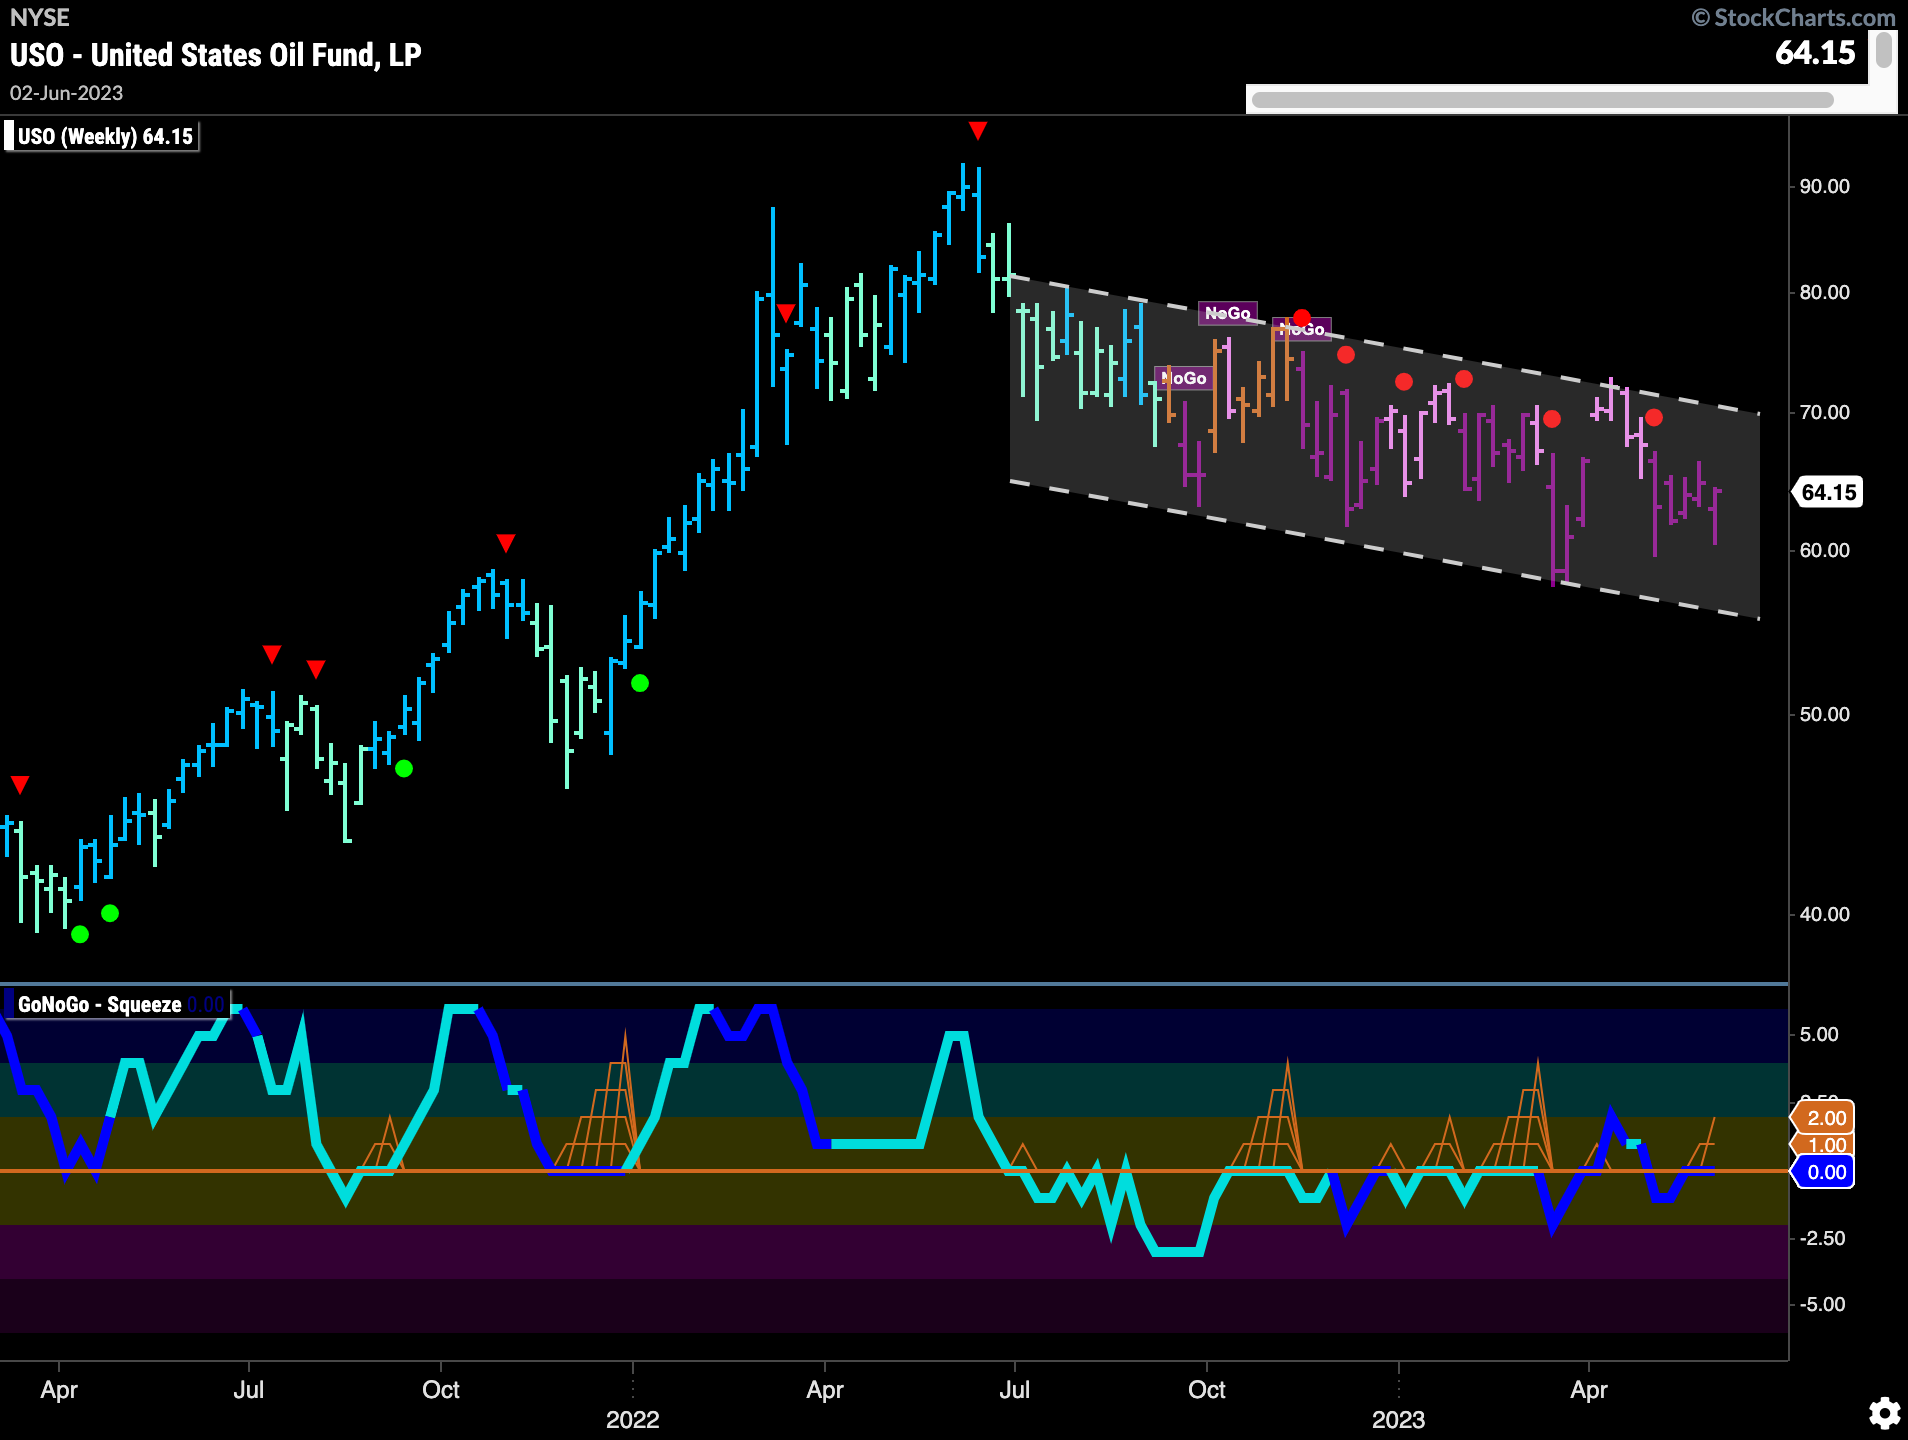Image resolution: width=1908 pixels, height=1440 pixels.
Task: Click the USO - United States Oil Fund title
Action: [215, 55]
